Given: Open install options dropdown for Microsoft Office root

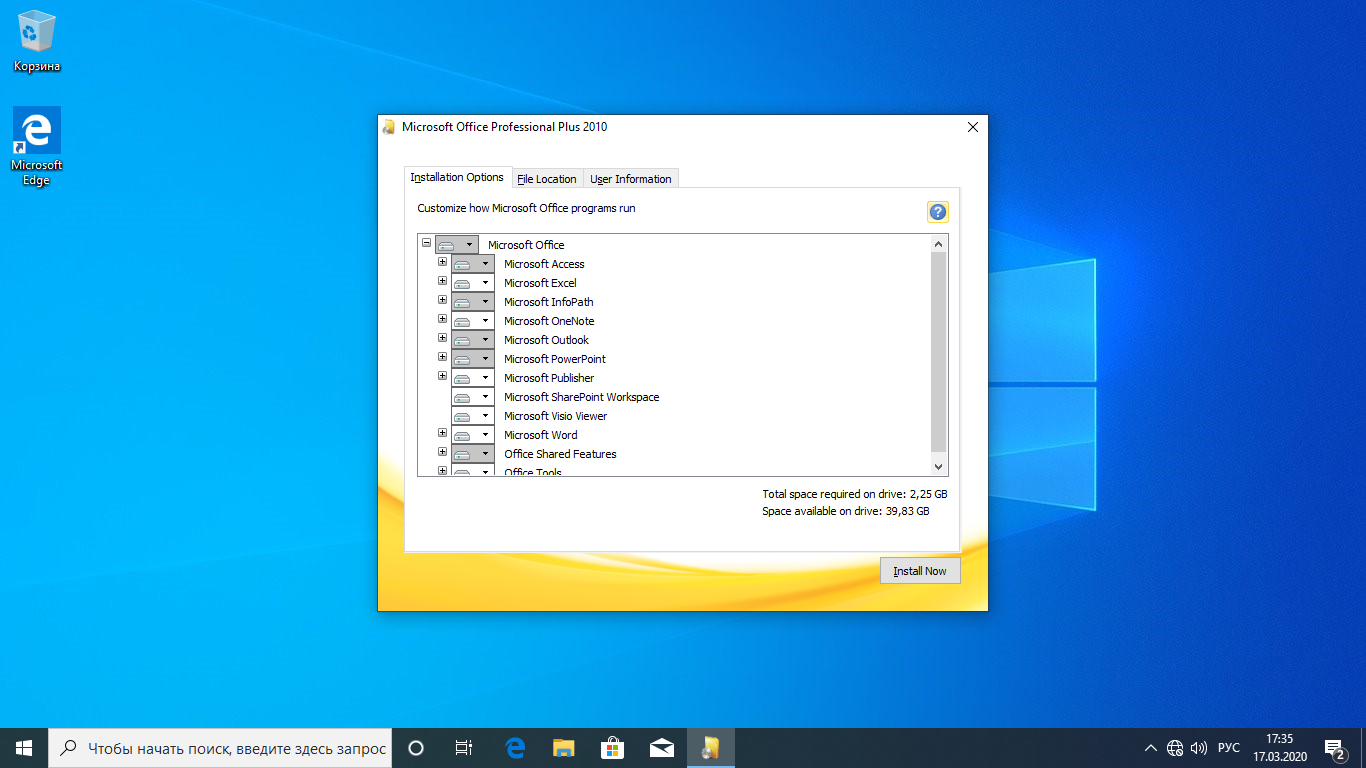Looking at the screenshot, I should click(457, 245).
